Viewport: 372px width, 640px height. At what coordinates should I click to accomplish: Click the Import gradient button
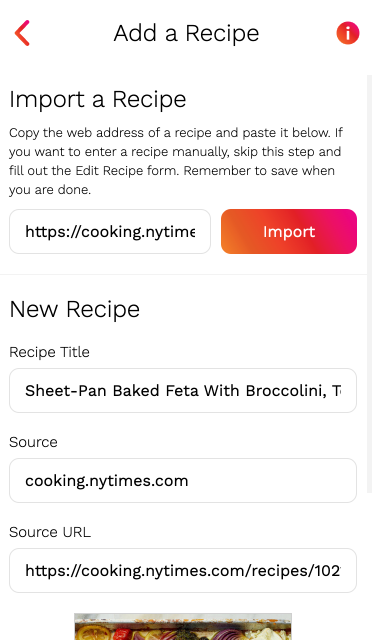(289, 231)
